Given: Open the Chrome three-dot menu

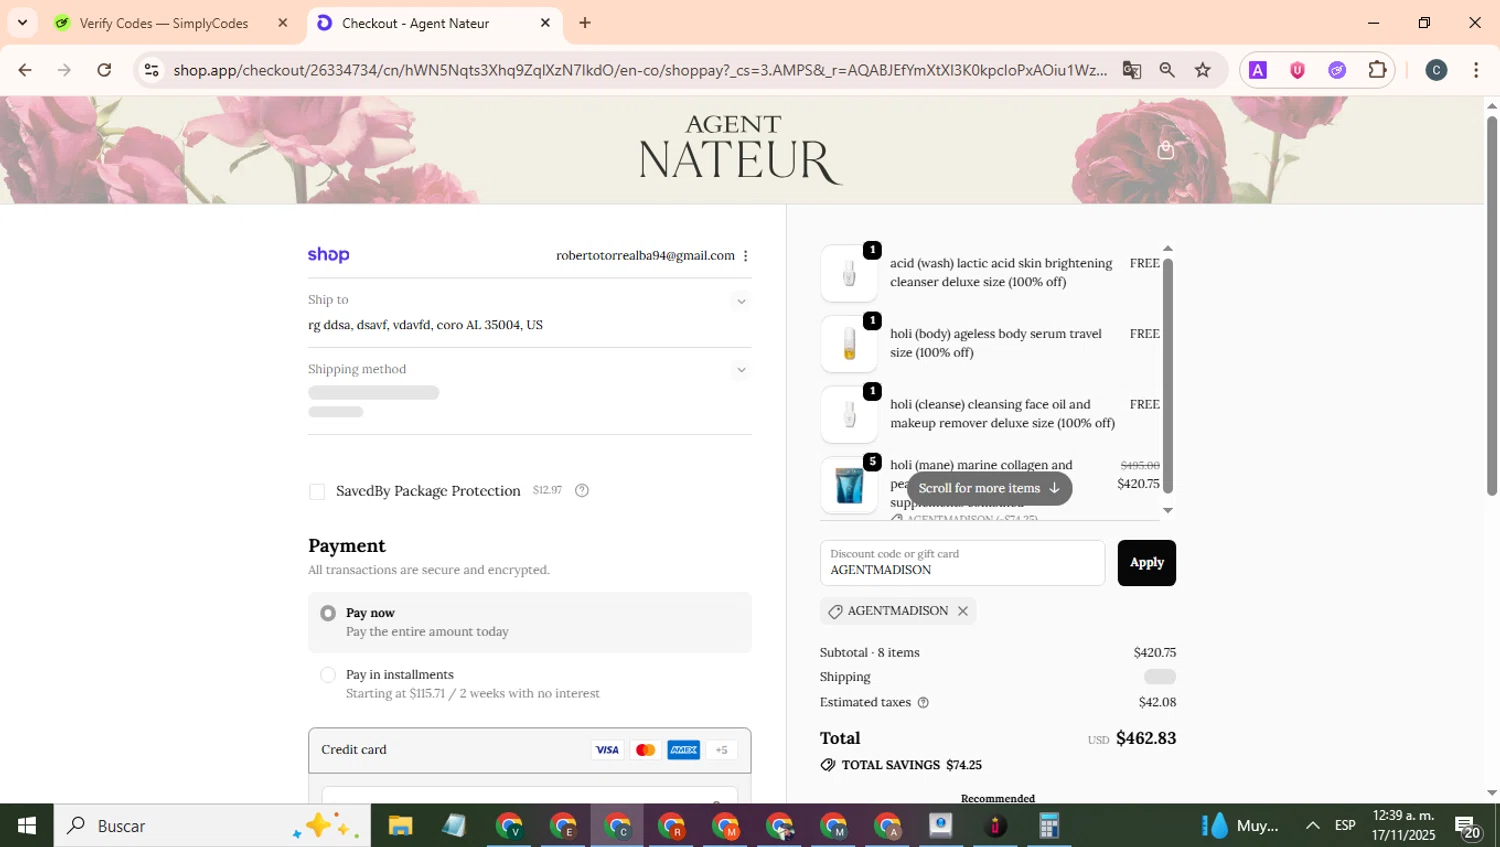Looking at the screenshot, I should (x=1476, y=70).
